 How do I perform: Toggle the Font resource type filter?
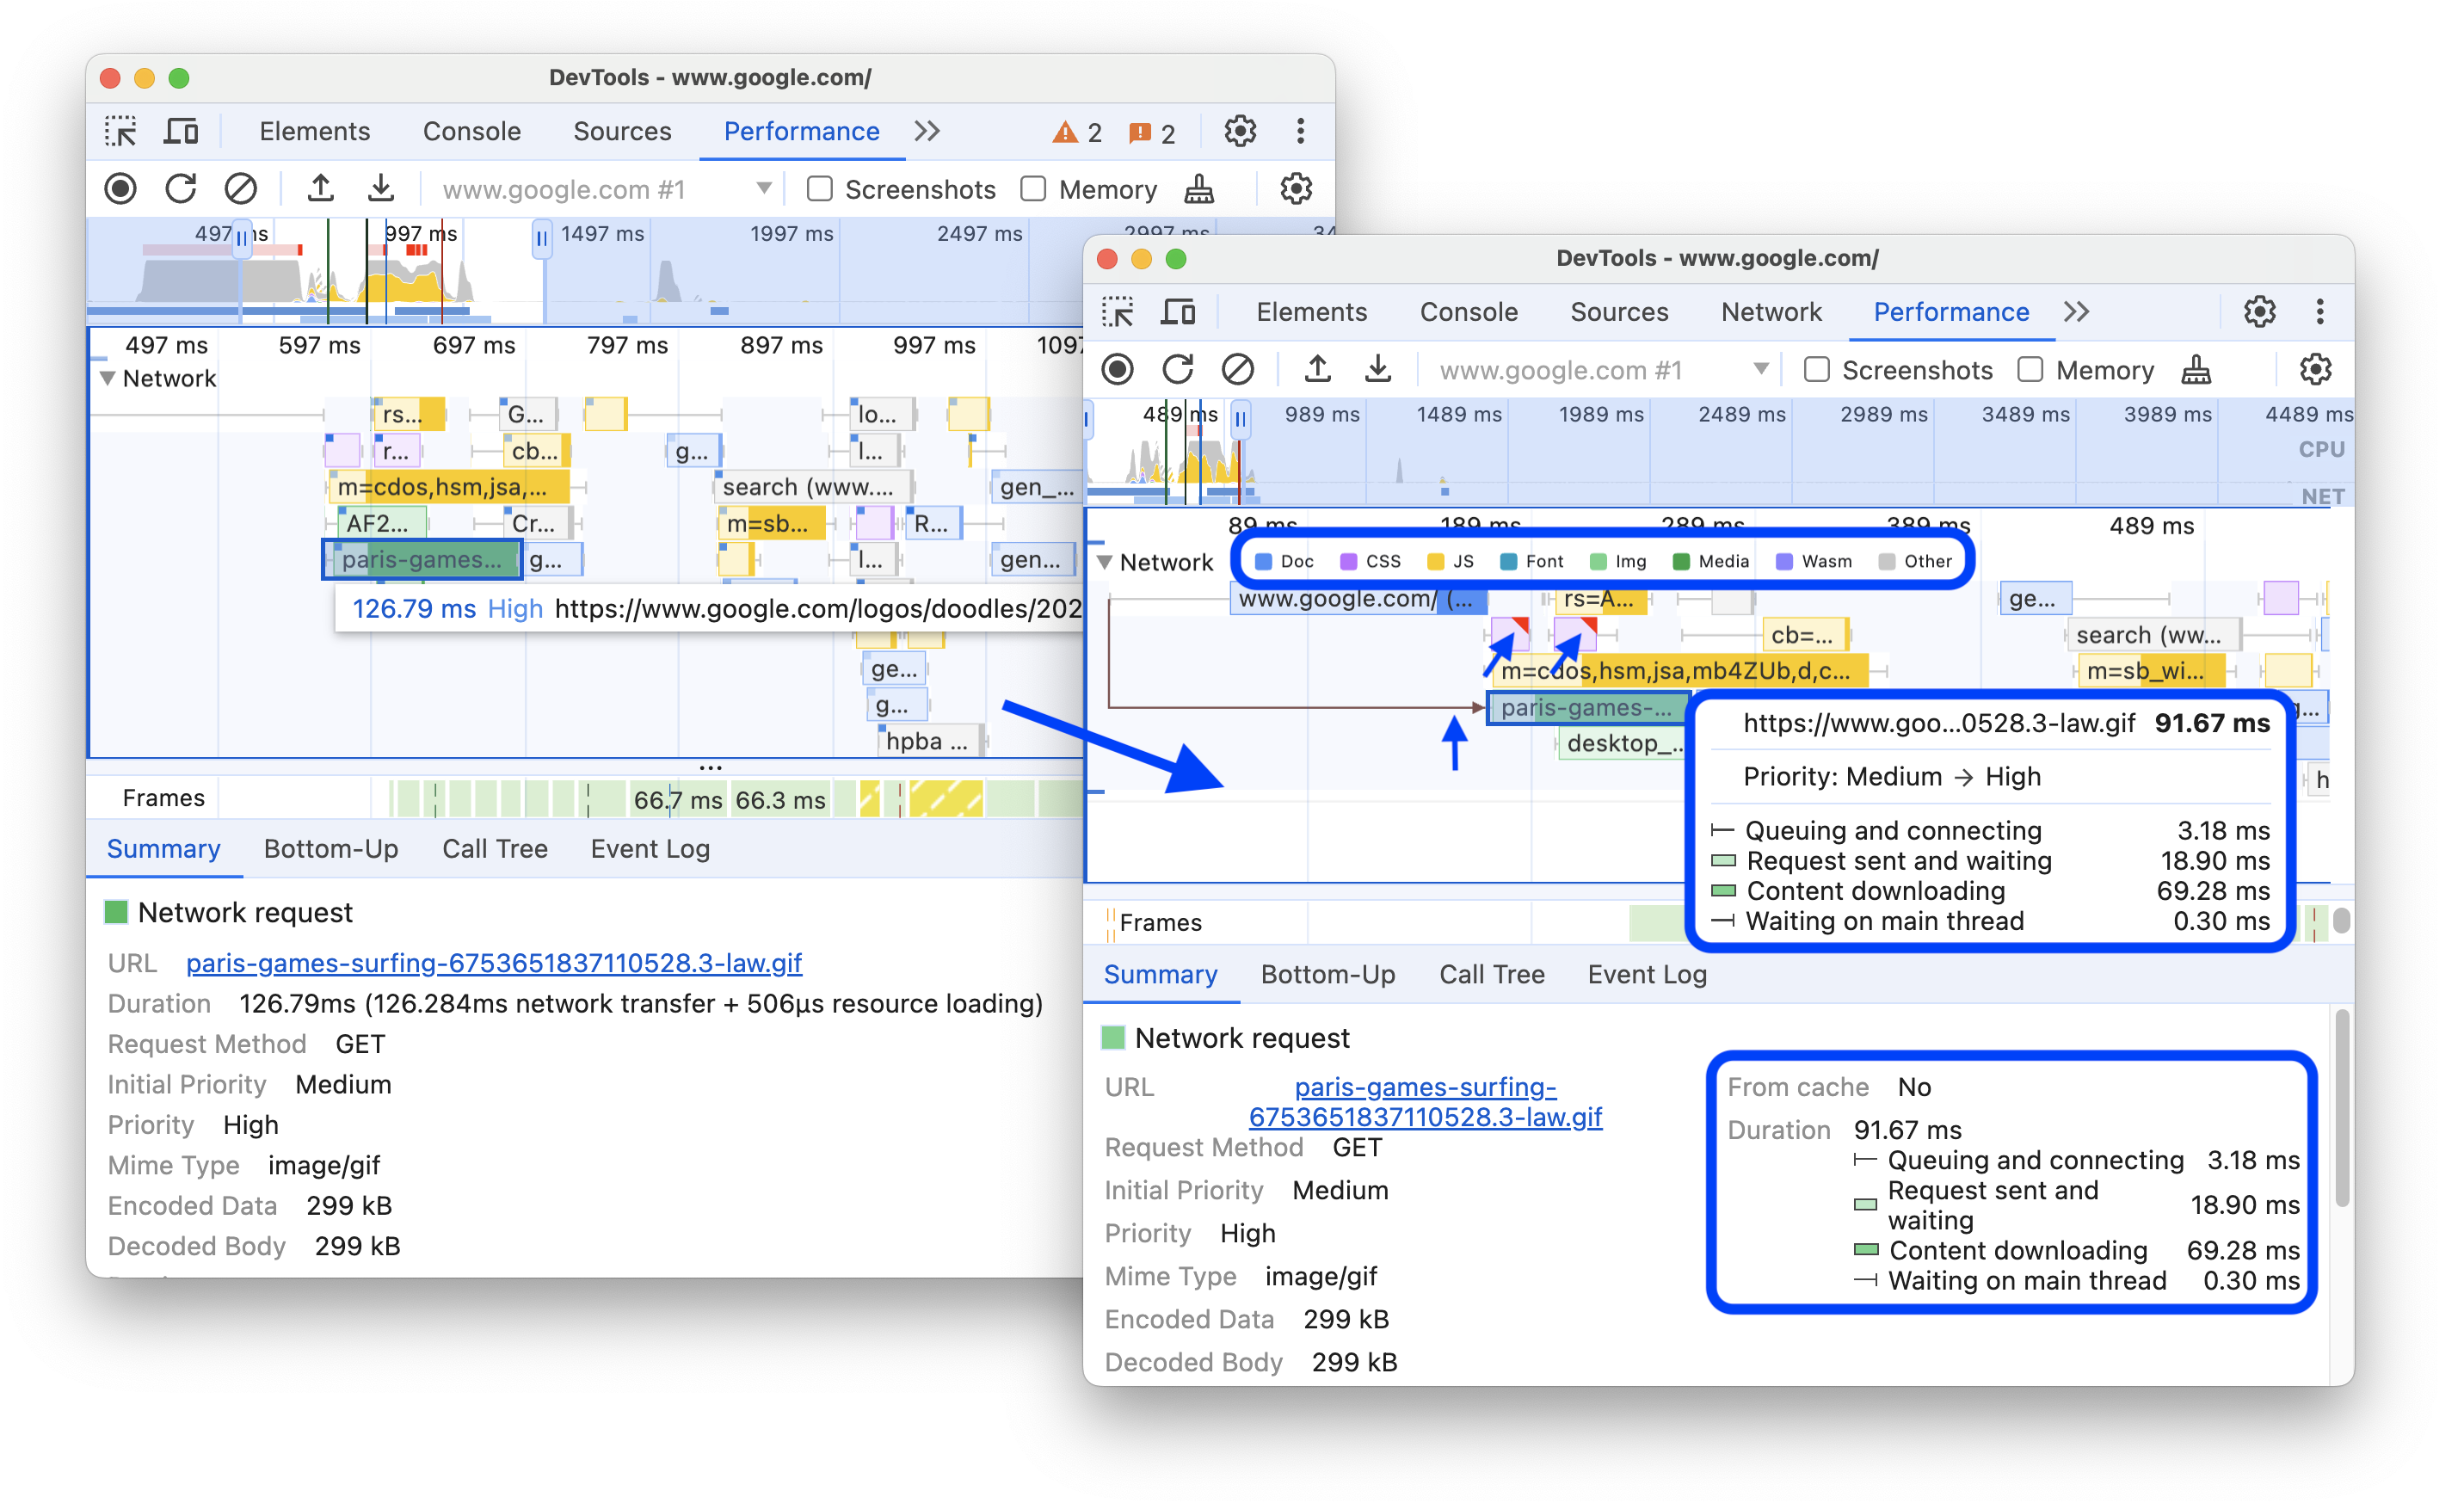[x=1517, y=562]
